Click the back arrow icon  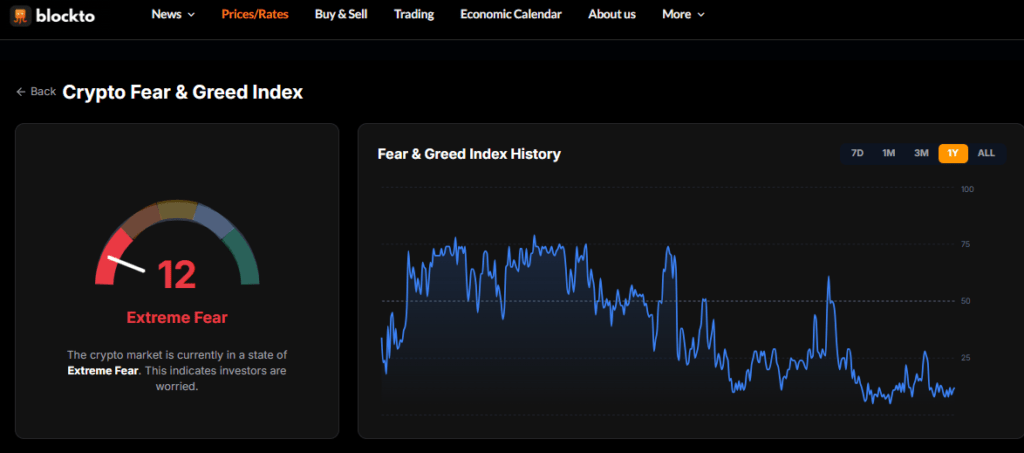pyautogui.click(x=21, y=92)
